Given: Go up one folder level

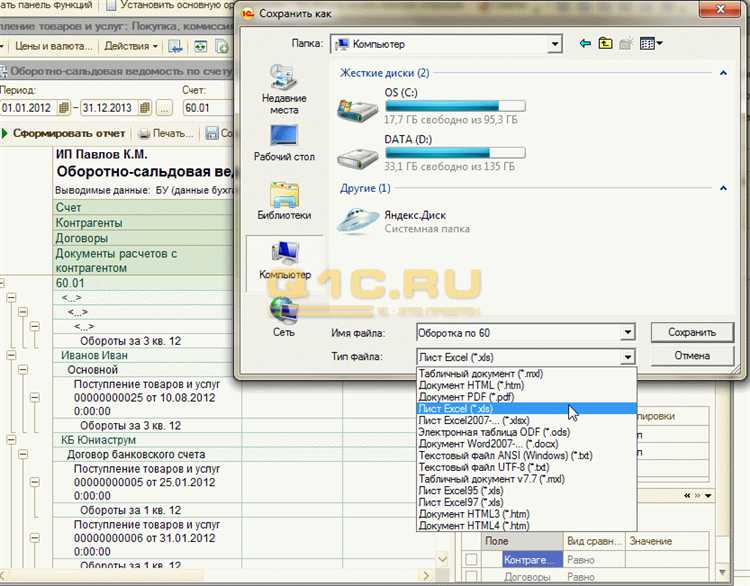Looking at the screenshot, I should 605,44.
